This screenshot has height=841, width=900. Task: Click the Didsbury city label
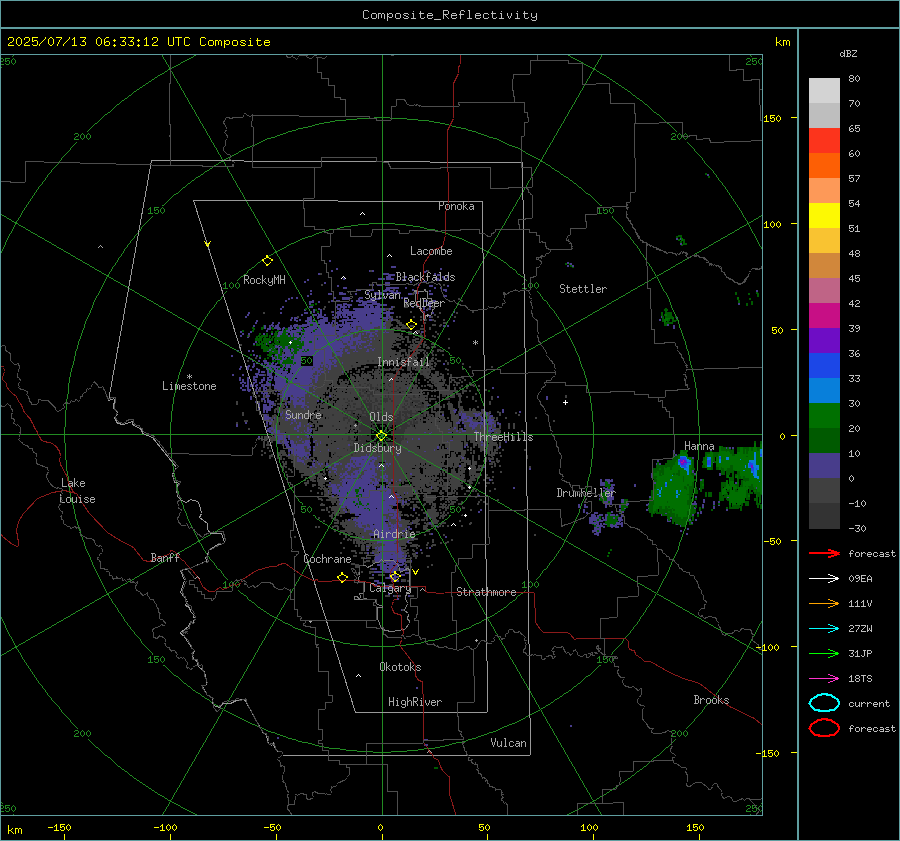pyautogui.click(x=377, y=448)
